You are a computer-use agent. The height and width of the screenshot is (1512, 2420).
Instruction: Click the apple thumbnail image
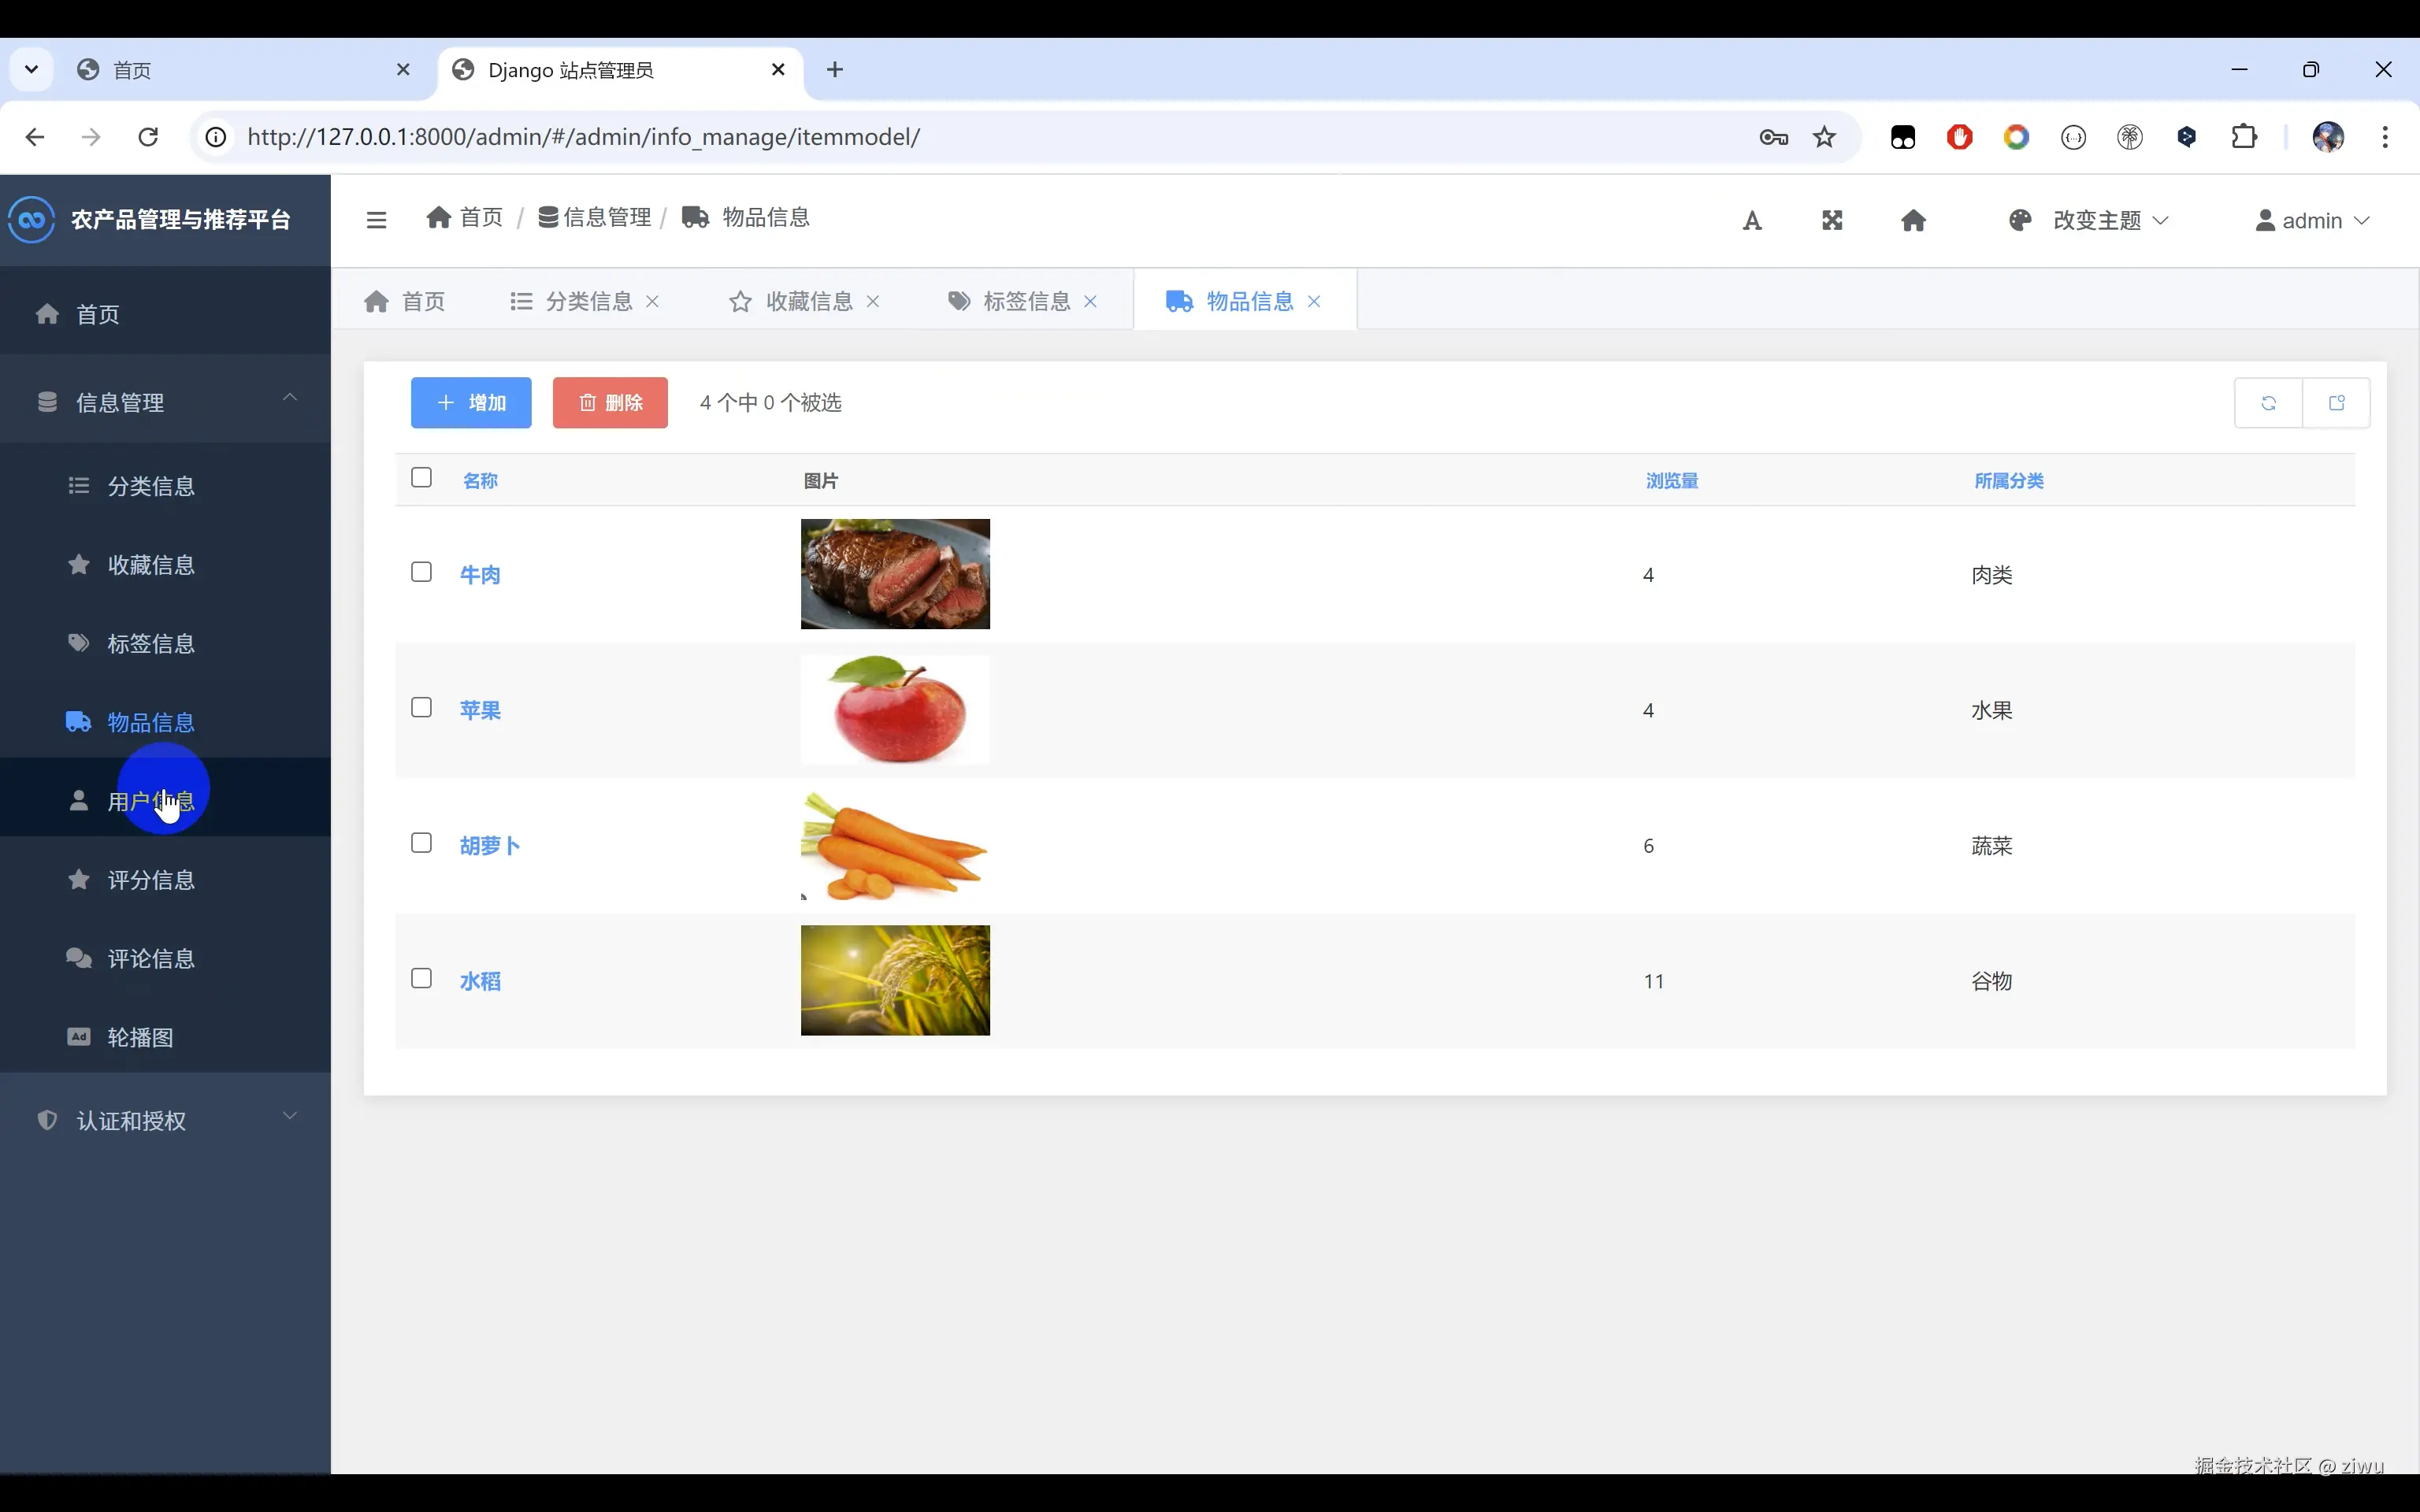point(895,710)
